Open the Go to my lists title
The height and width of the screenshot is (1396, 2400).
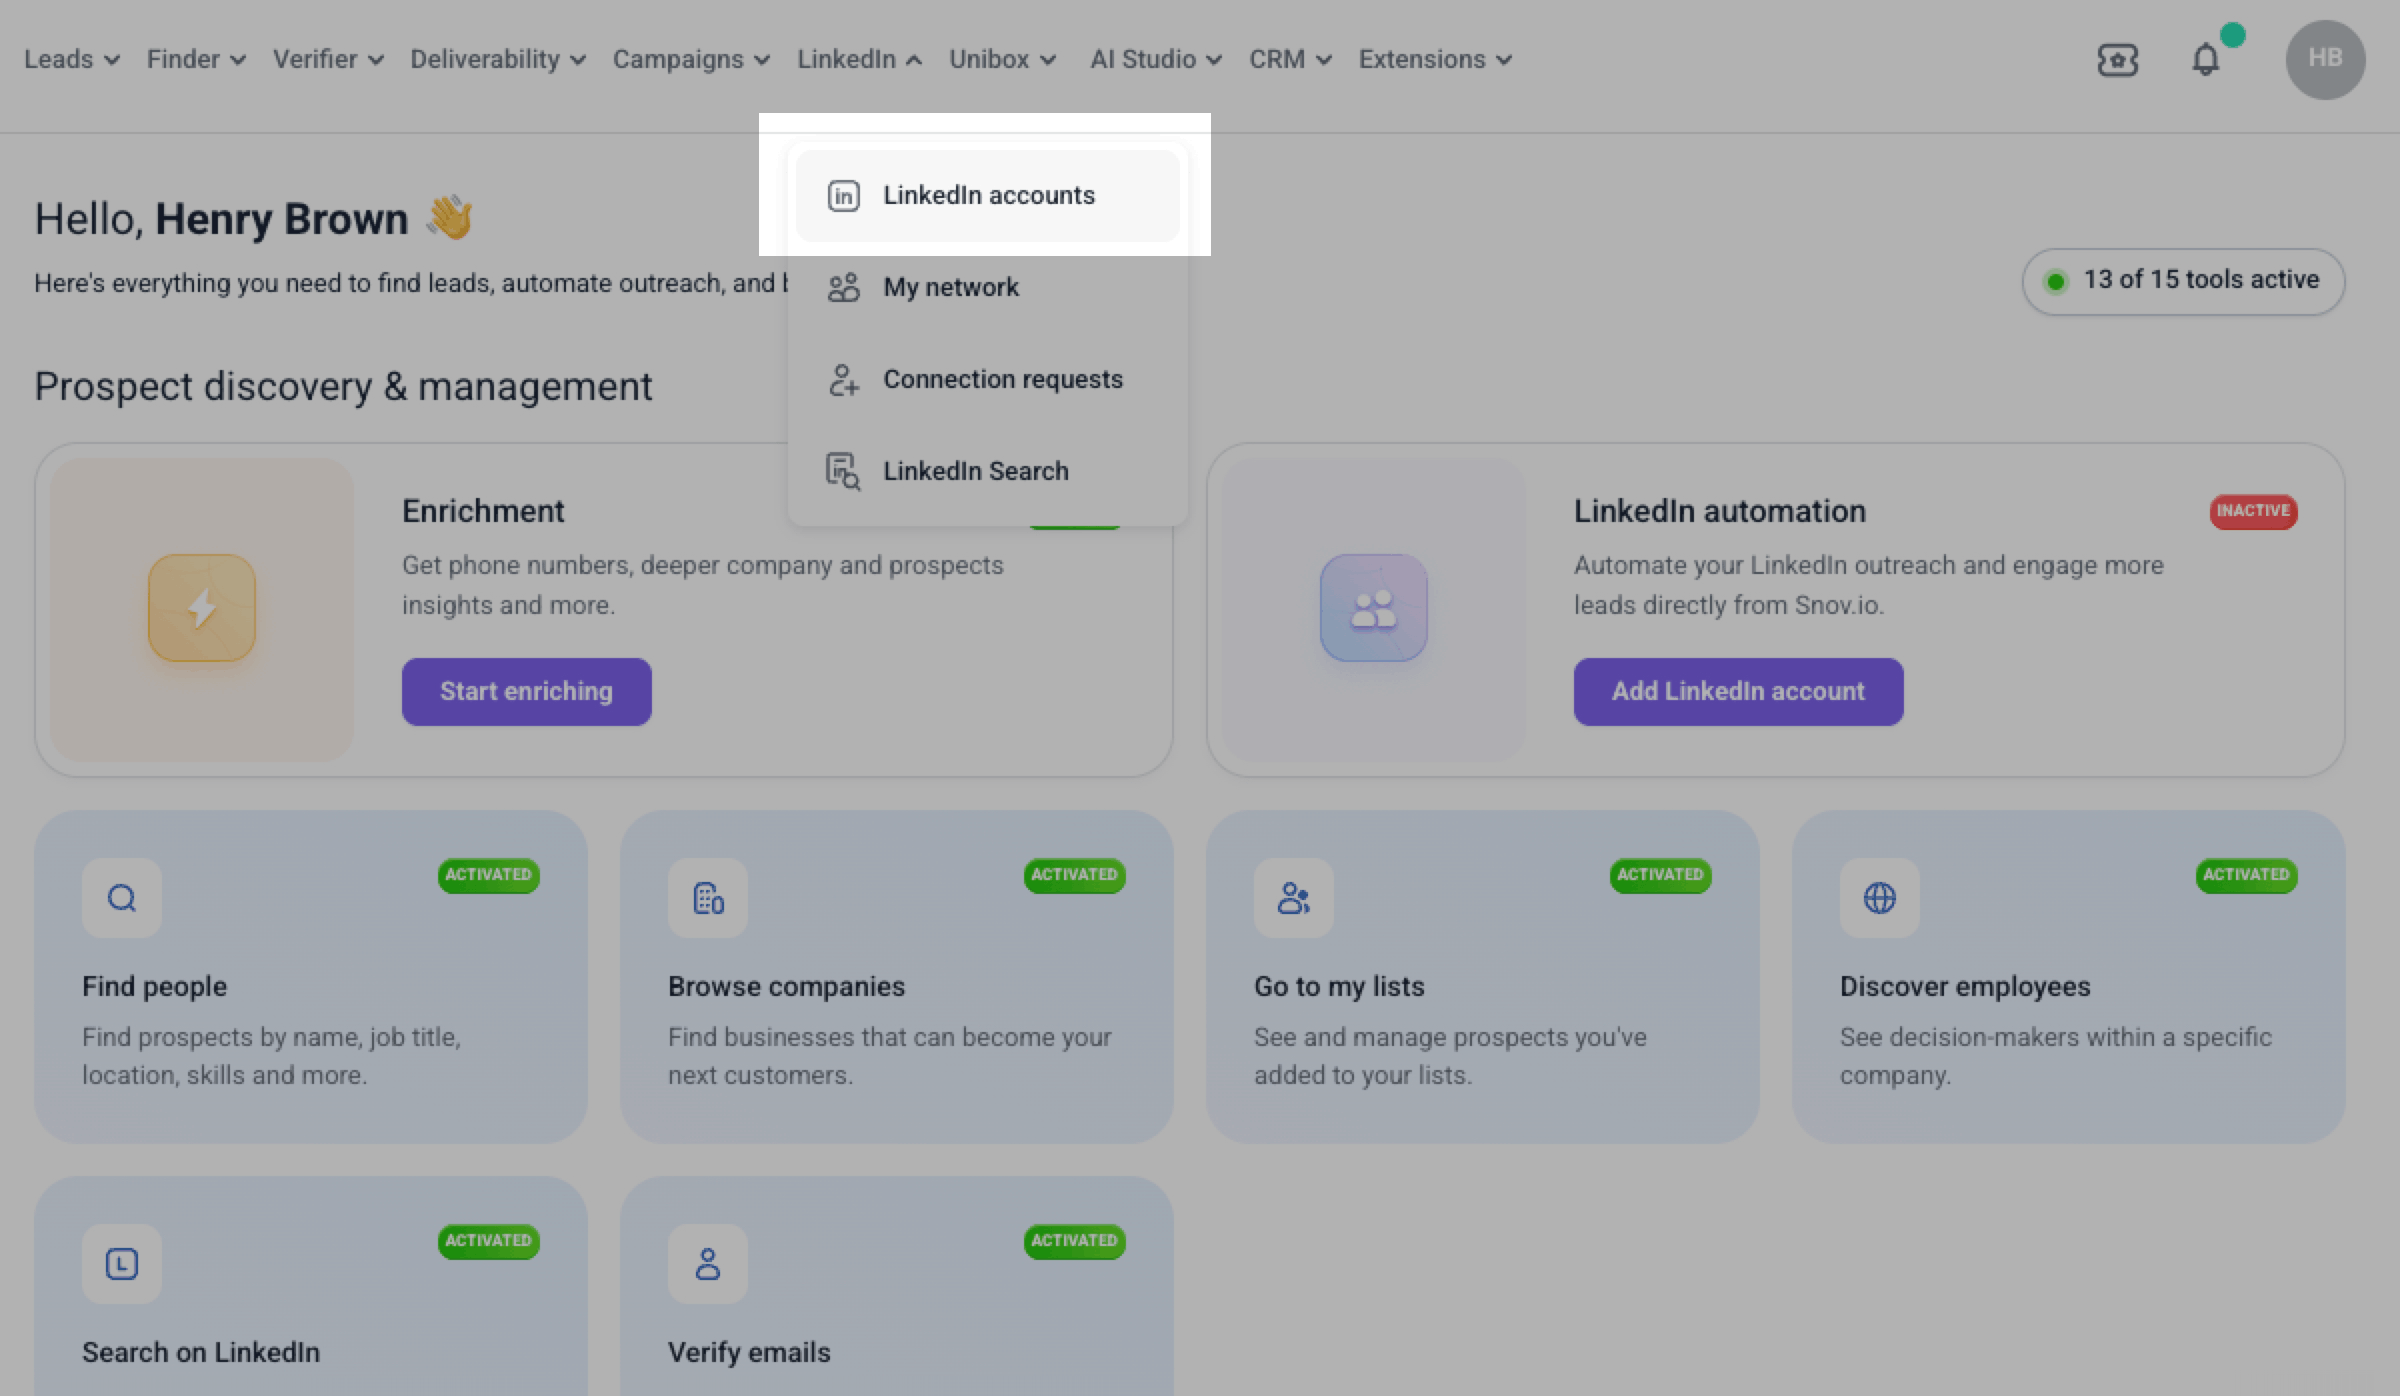1340,986
